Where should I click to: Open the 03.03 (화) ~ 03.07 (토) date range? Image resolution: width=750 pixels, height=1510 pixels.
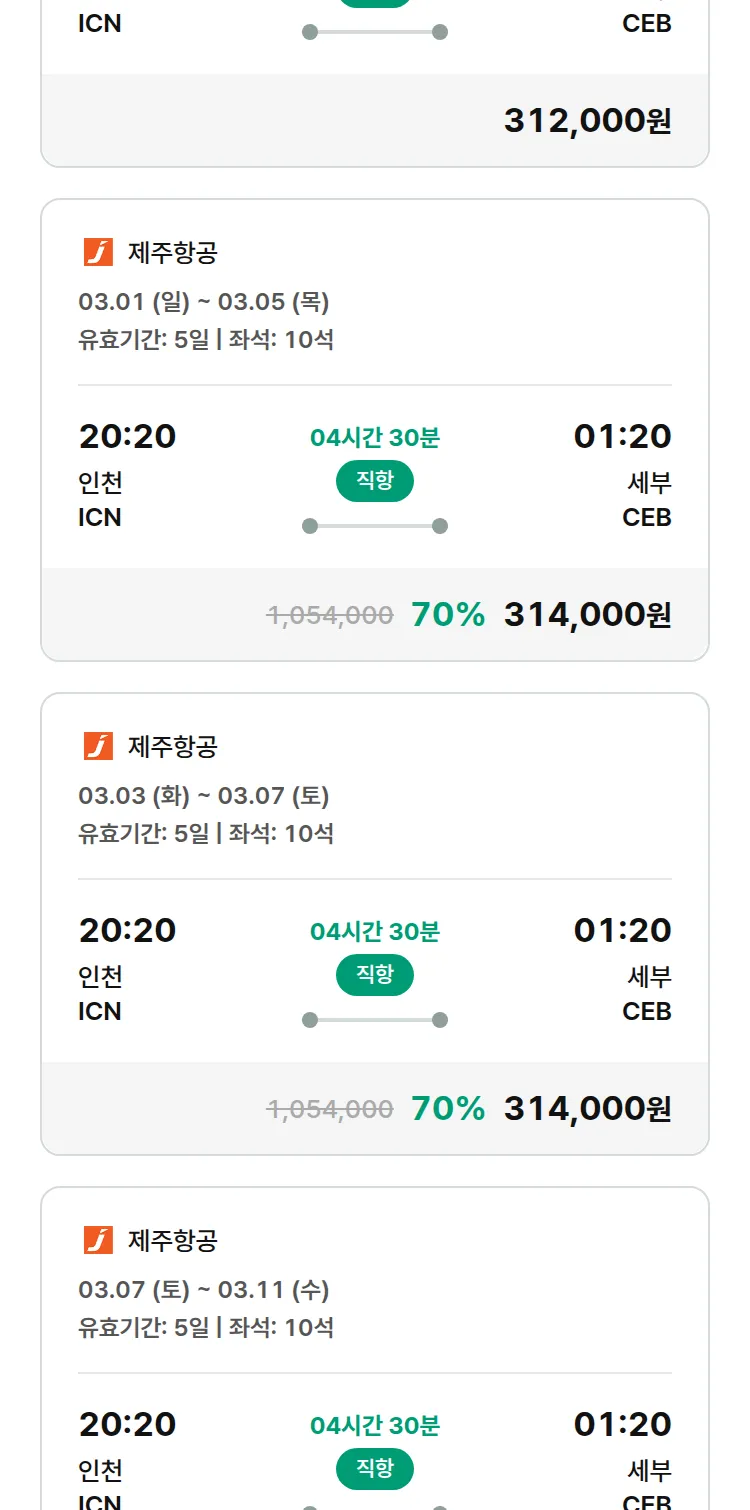coord(204,795)
